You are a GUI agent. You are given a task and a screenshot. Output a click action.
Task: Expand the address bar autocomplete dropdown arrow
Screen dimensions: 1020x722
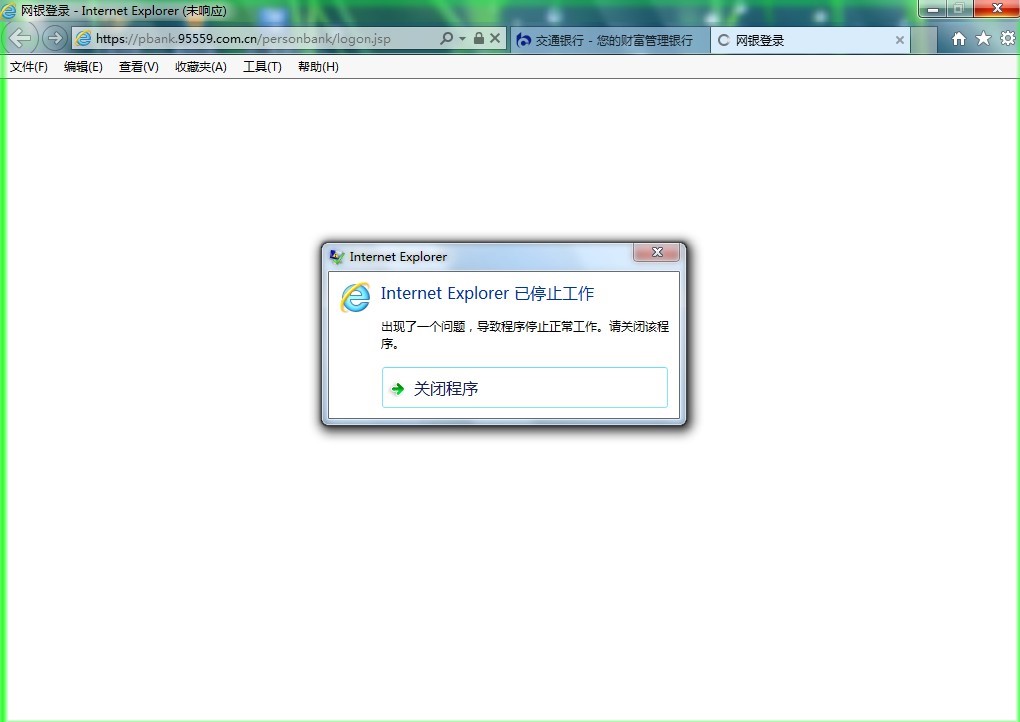click(x=463, y=38)
